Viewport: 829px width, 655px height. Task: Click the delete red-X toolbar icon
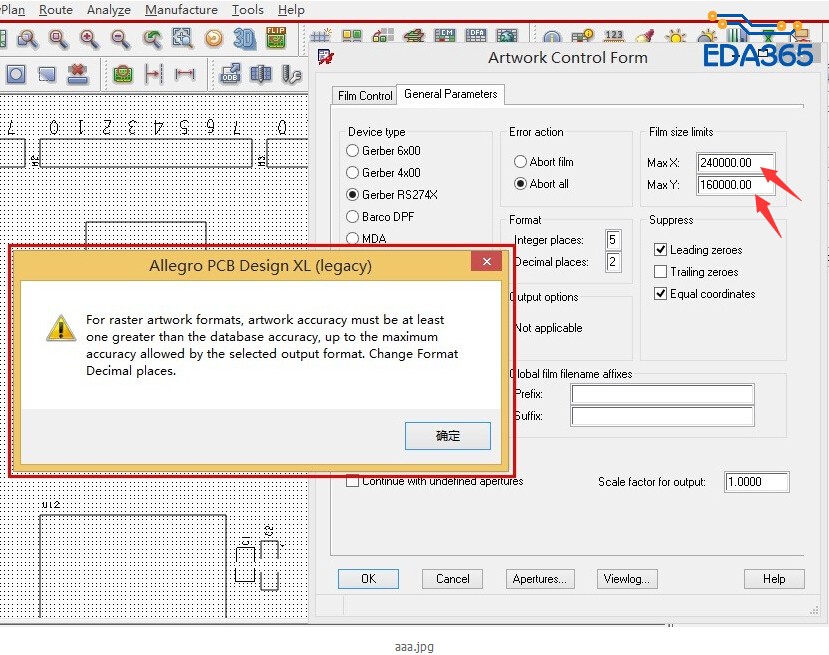[78, 74]
